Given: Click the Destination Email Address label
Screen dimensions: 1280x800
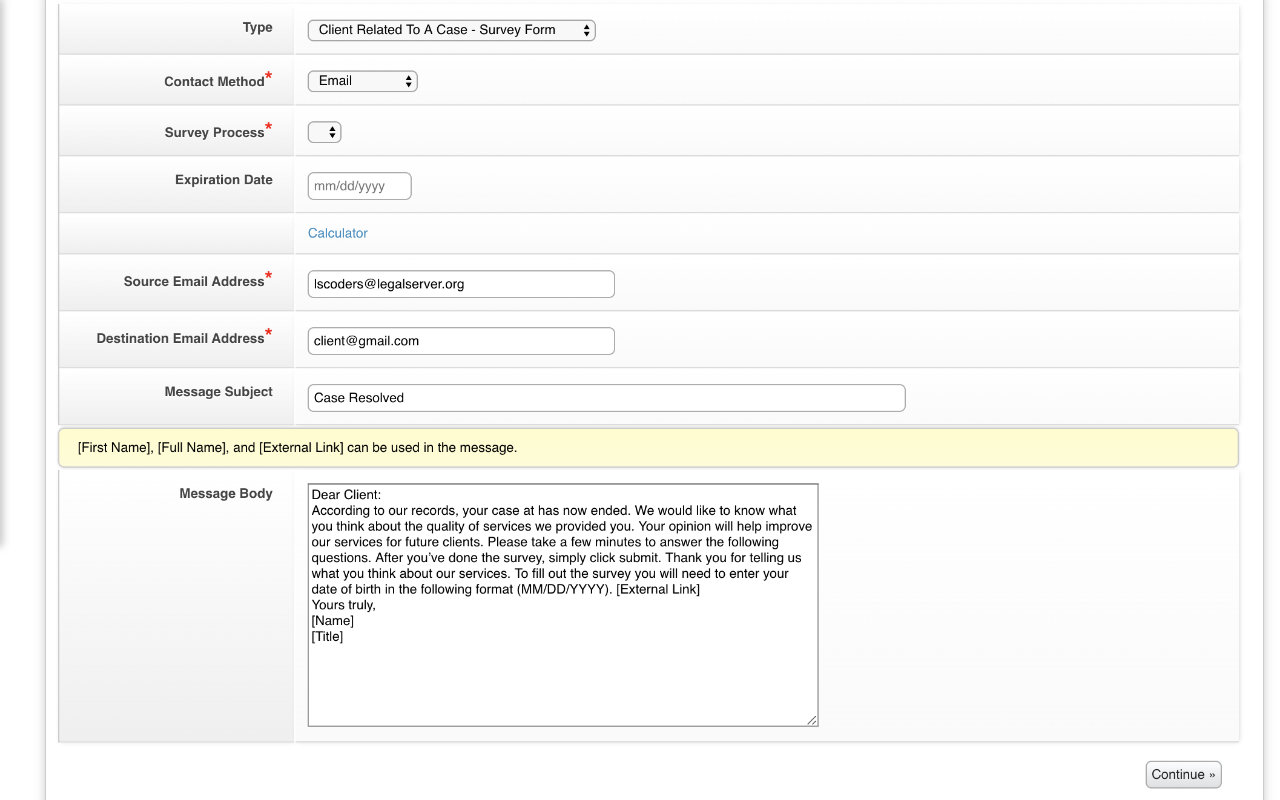Looking at the screenshot, I should click(x=180, y=339).
